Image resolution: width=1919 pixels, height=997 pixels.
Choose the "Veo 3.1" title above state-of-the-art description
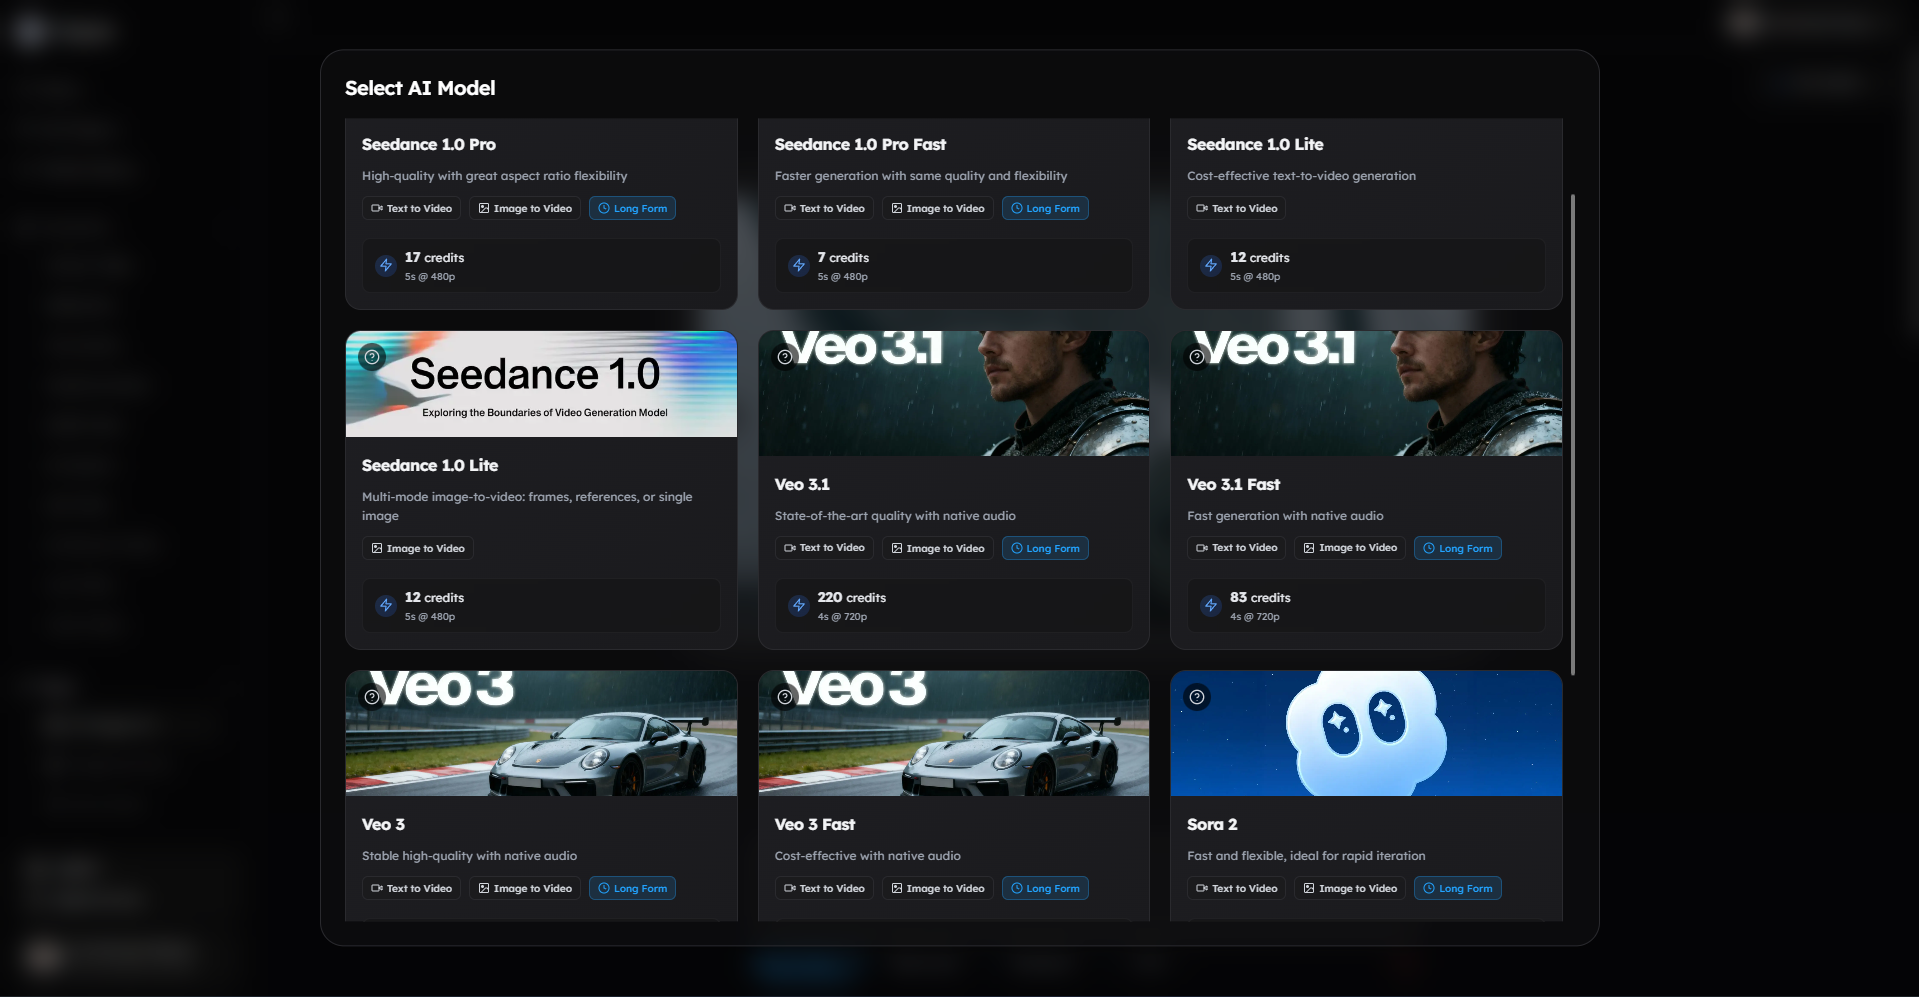802,484
